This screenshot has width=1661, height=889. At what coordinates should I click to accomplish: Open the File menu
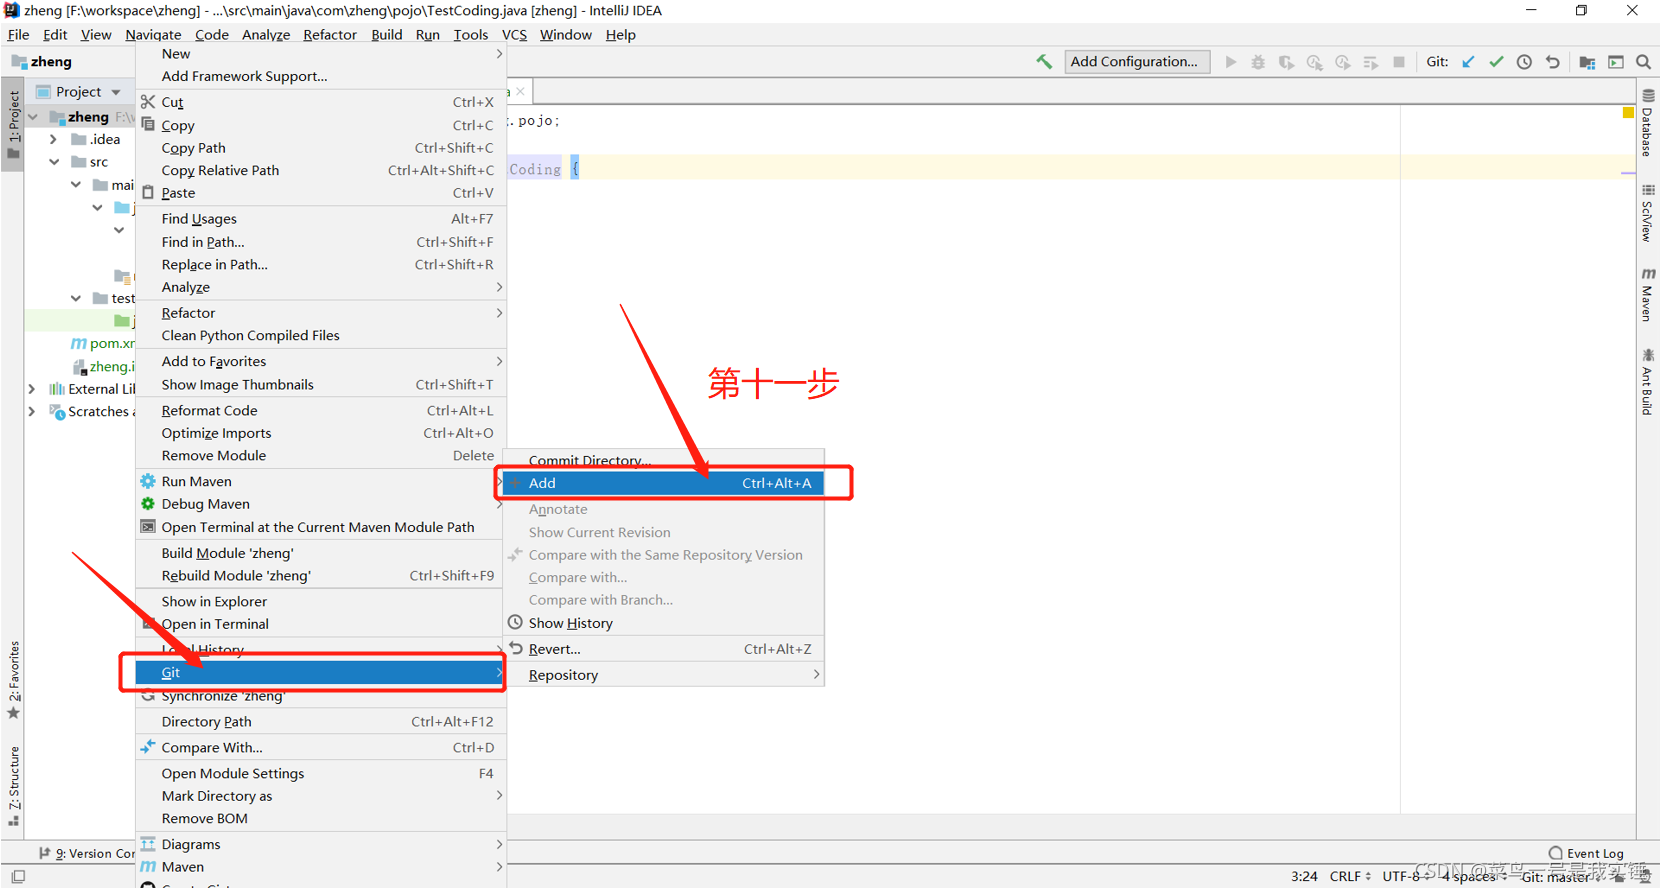point(18,35)
